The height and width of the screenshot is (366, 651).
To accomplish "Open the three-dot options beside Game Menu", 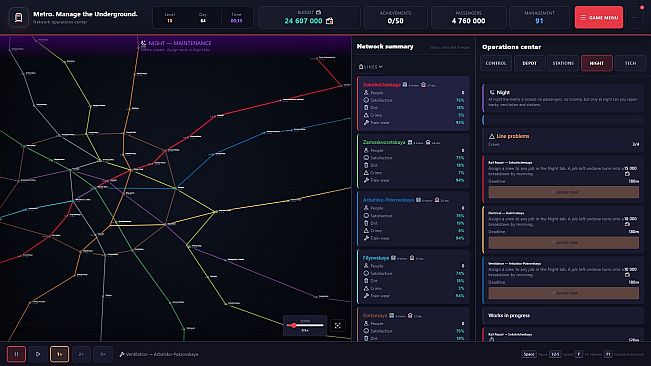I will [635, 18].
